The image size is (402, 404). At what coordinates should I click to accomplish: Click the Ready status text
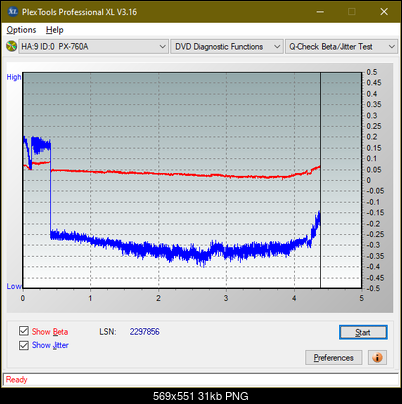point(16,380)
